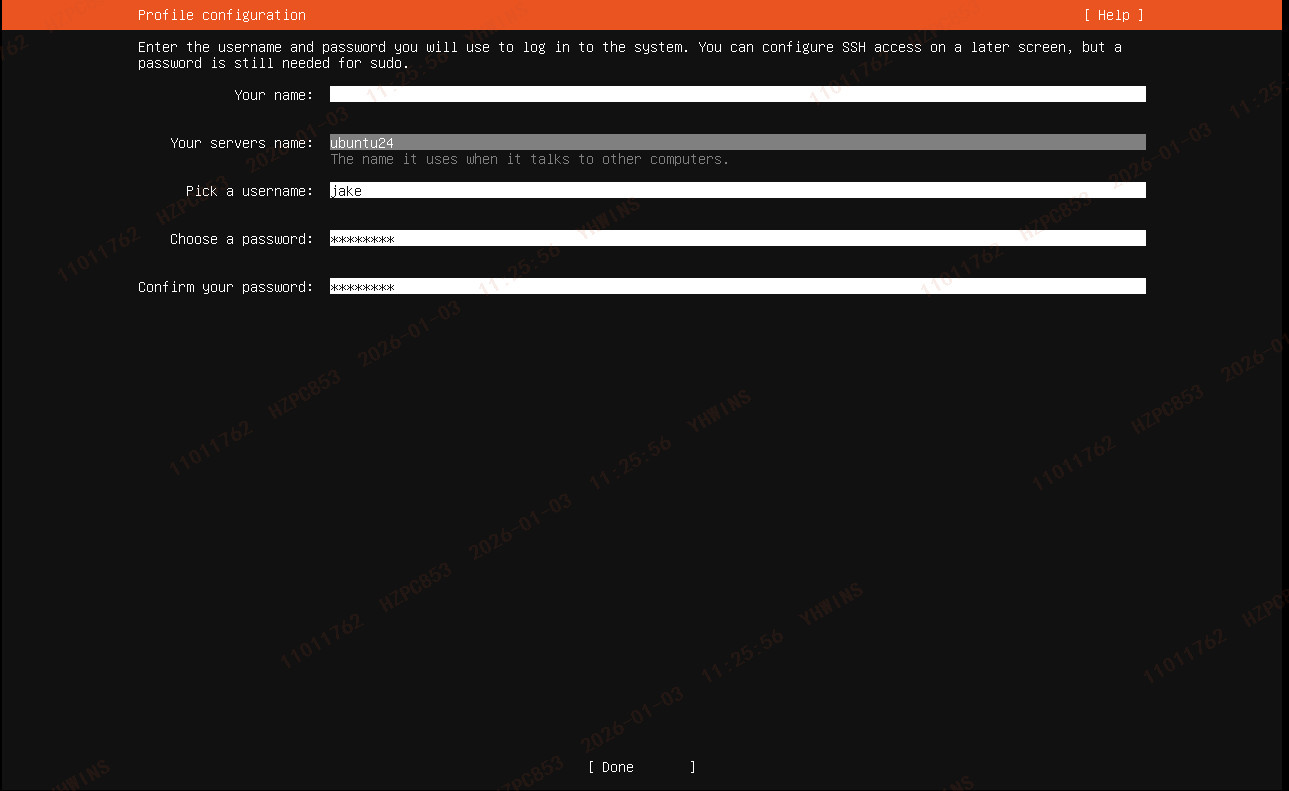
Task: Select the Your servers name field
Action: (x=738, y=142)
